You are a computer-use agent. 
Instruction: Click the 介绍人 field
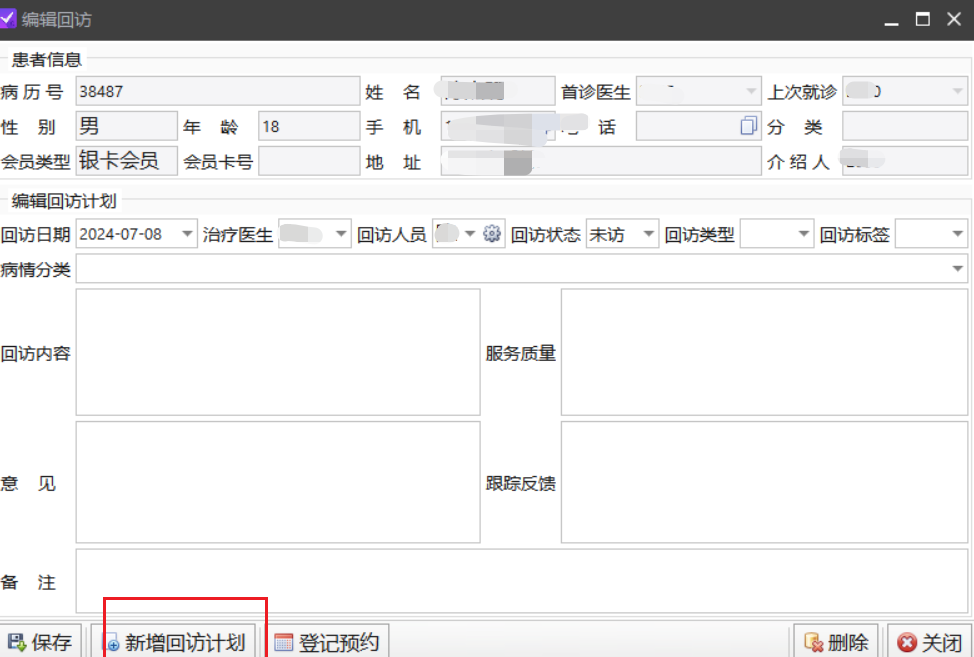pyautogui.click(x=904, y=161)
